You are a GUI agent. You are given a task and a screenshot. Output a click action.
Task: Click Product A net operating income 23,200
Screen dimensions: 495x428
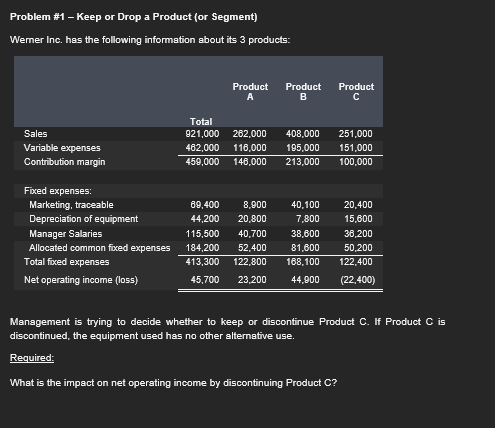click(x=252, y=280)
